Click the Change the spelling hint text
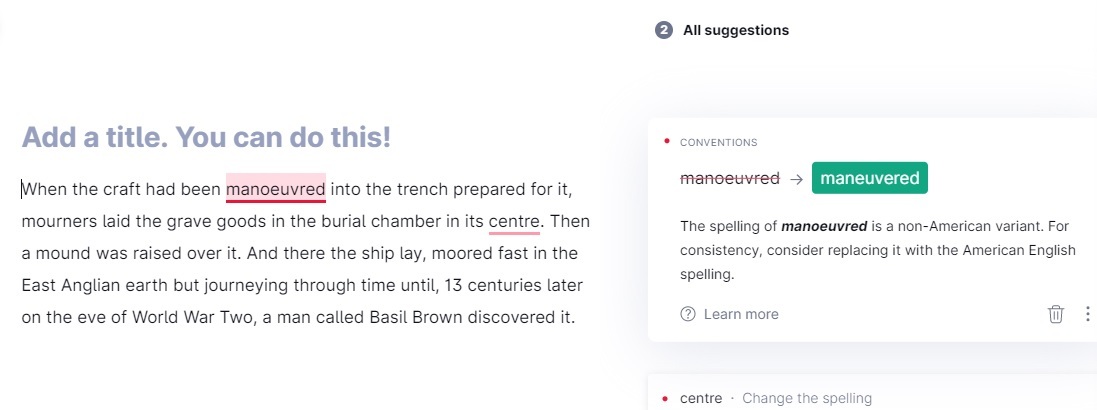Viewport: 1097px width, 410px height. coord(807,399)
